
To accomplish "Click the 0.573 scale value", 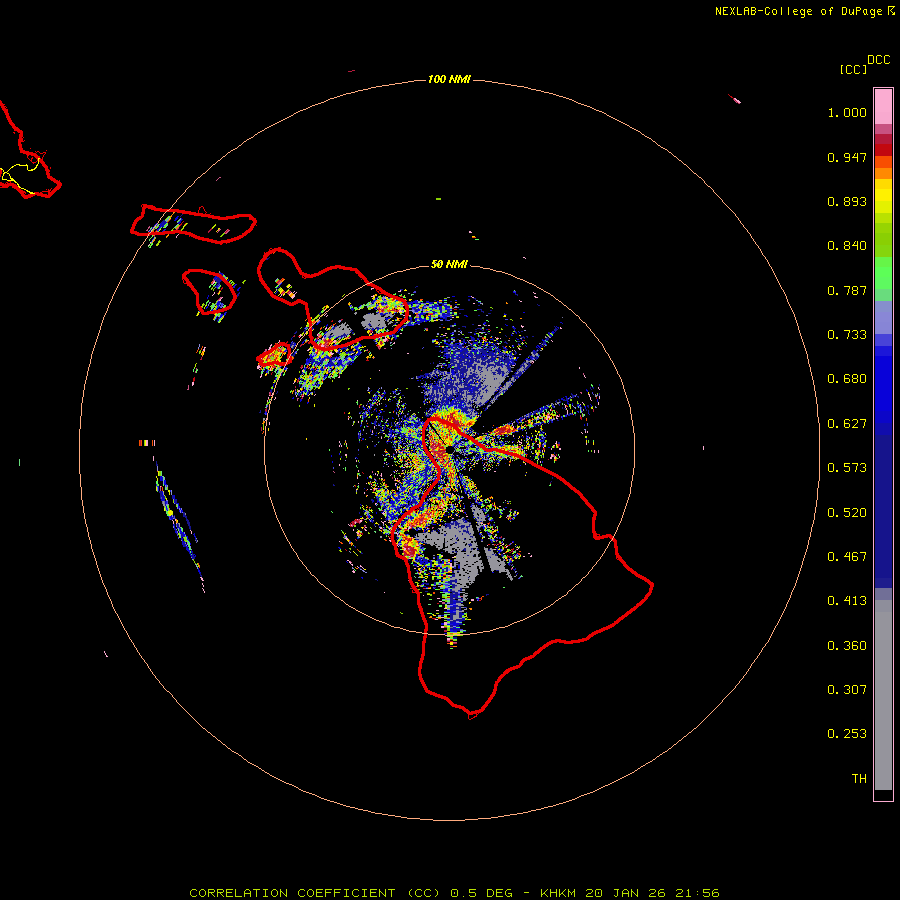I will tap(847, 468).
